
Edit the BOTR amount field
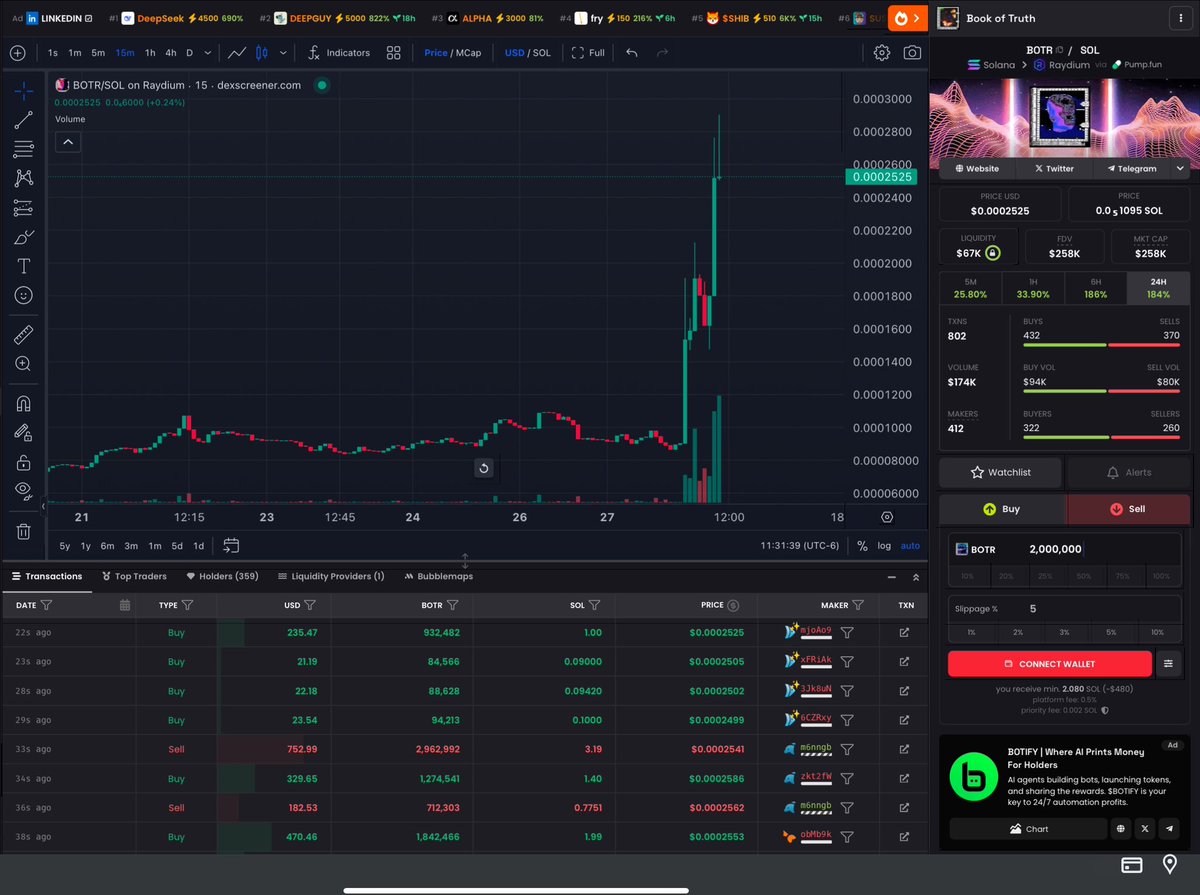[1065, 549]
